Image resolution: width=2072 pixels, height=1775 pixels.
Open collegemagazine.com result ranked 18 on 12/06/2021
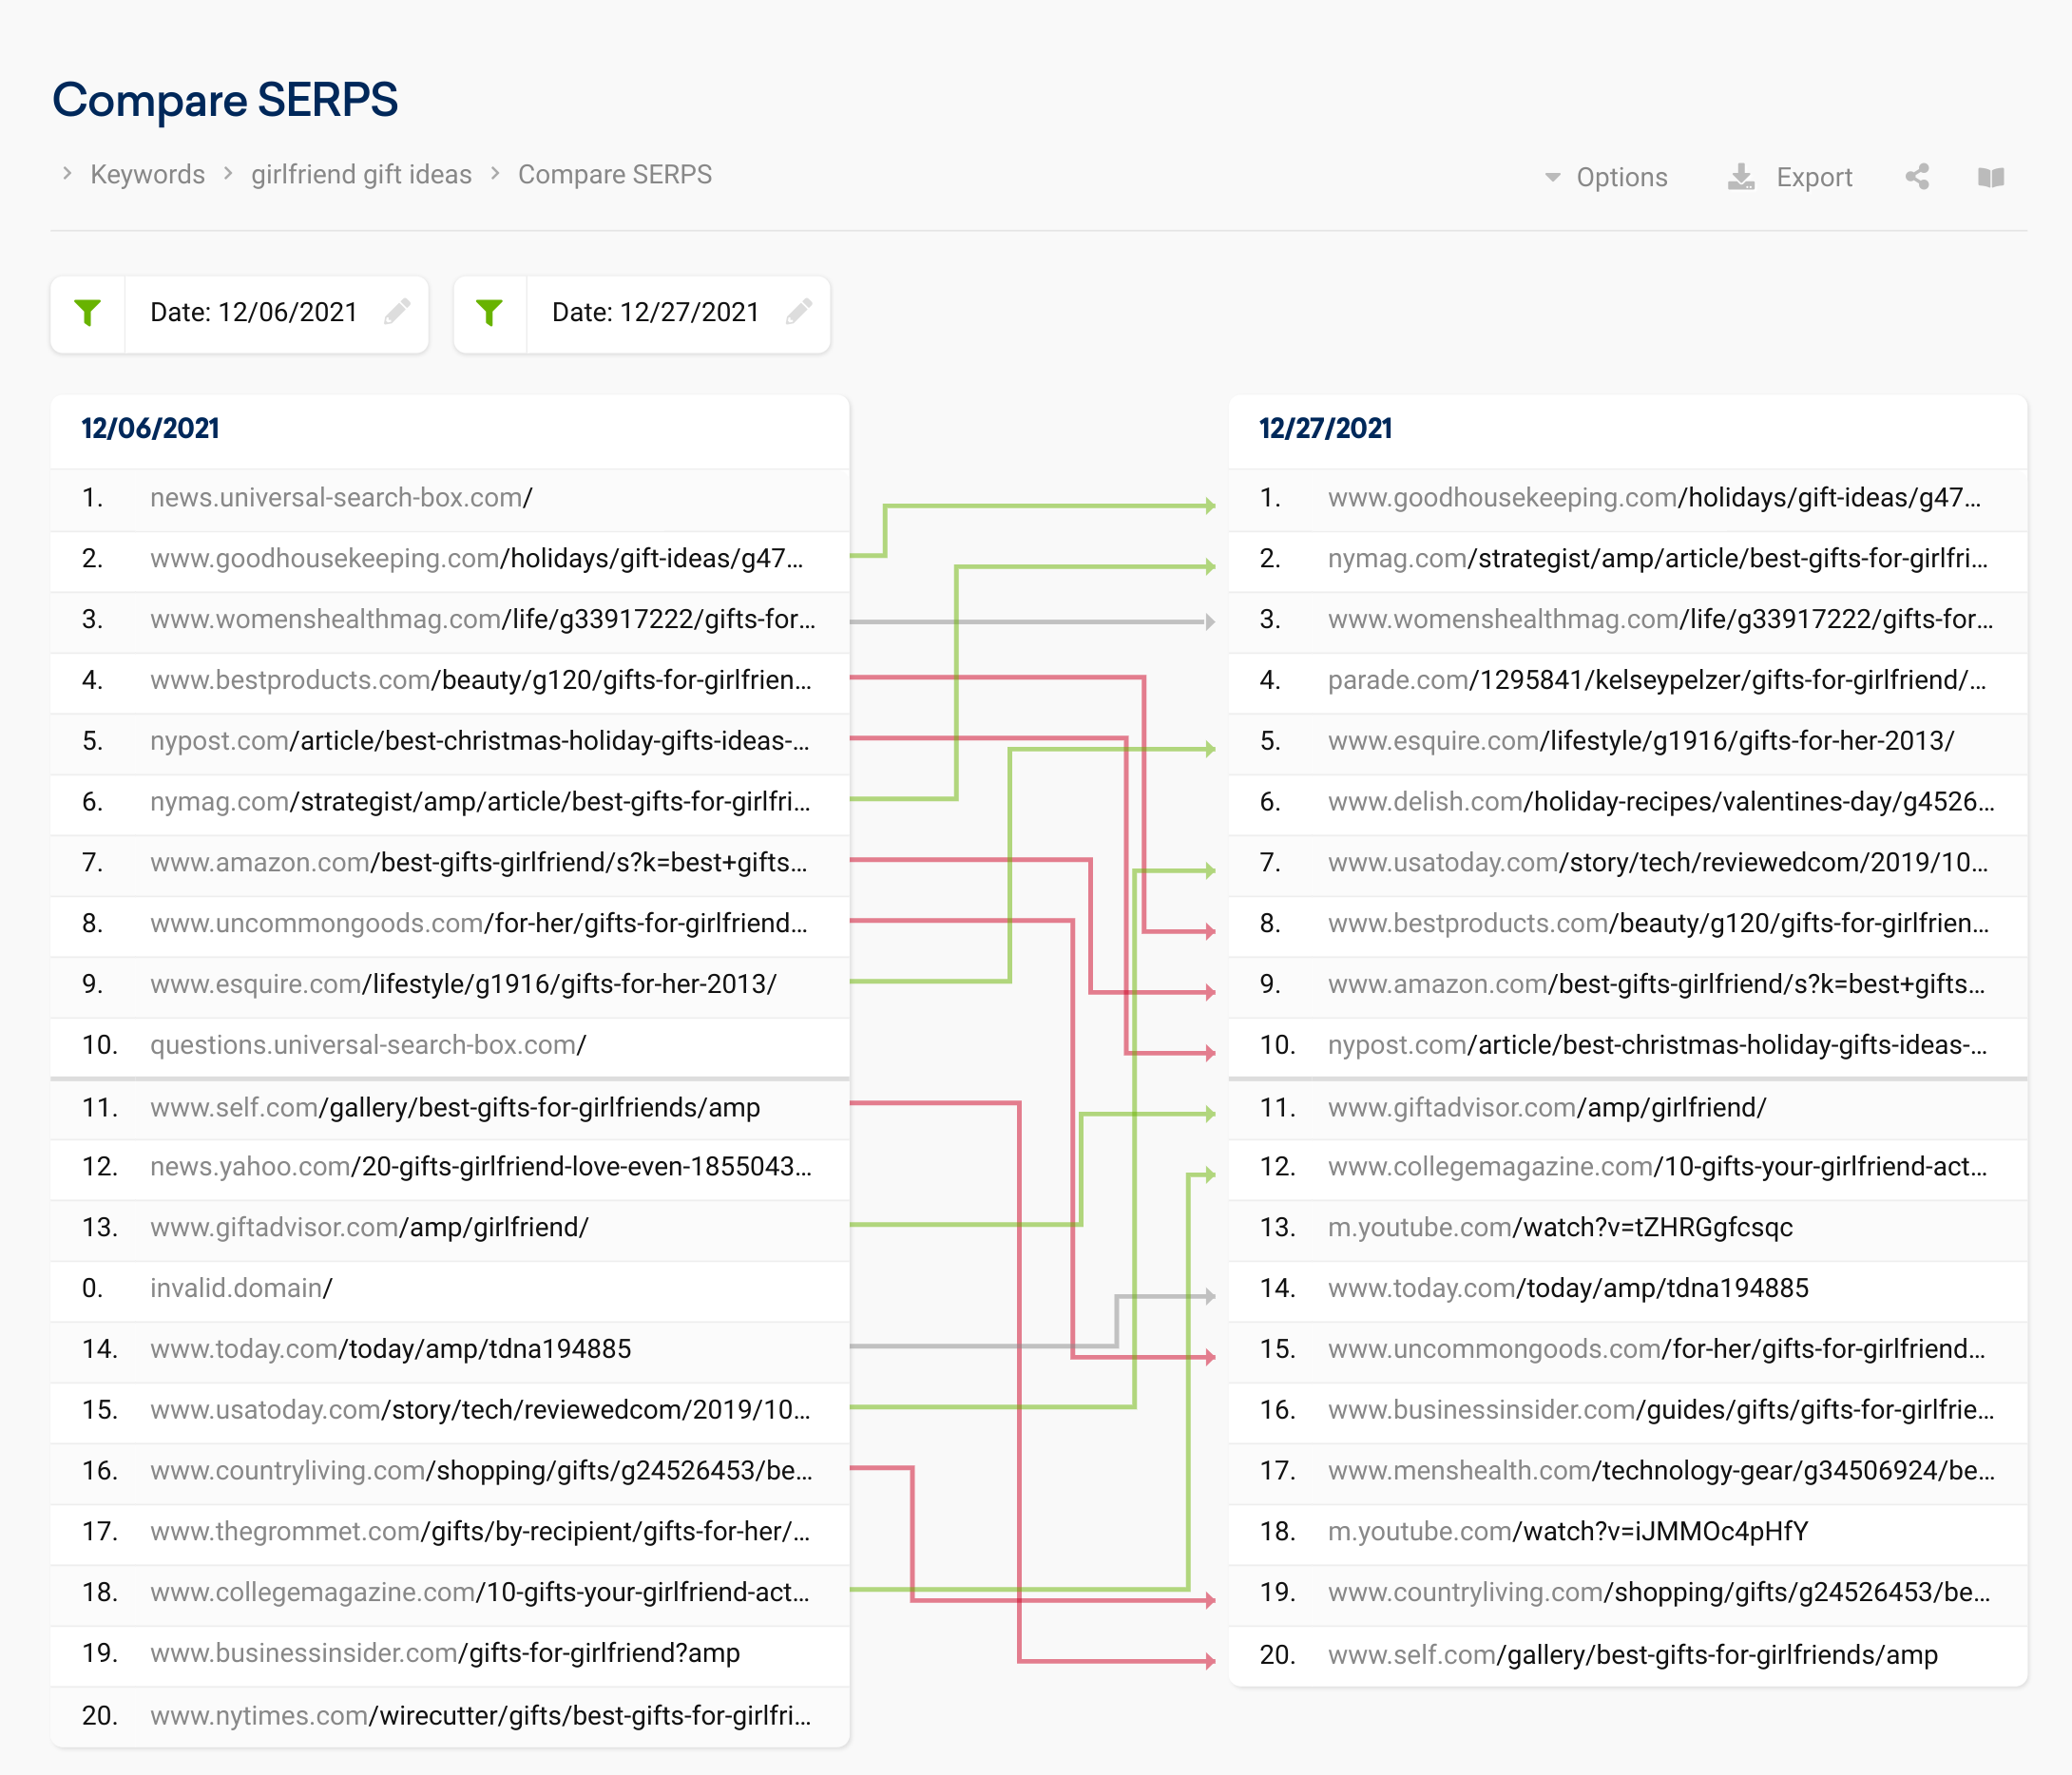point(480,1592)
